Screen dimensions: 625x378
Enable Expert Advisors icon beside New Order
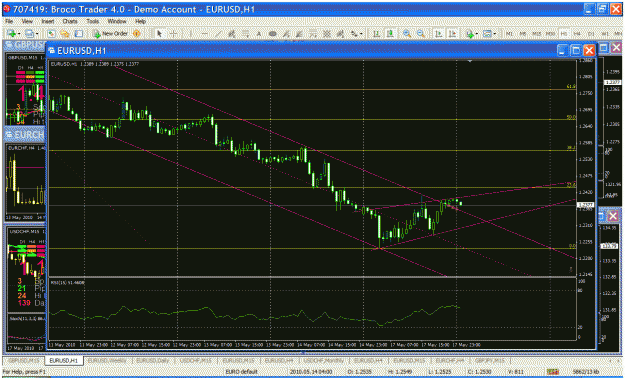[x=137, y=34]
